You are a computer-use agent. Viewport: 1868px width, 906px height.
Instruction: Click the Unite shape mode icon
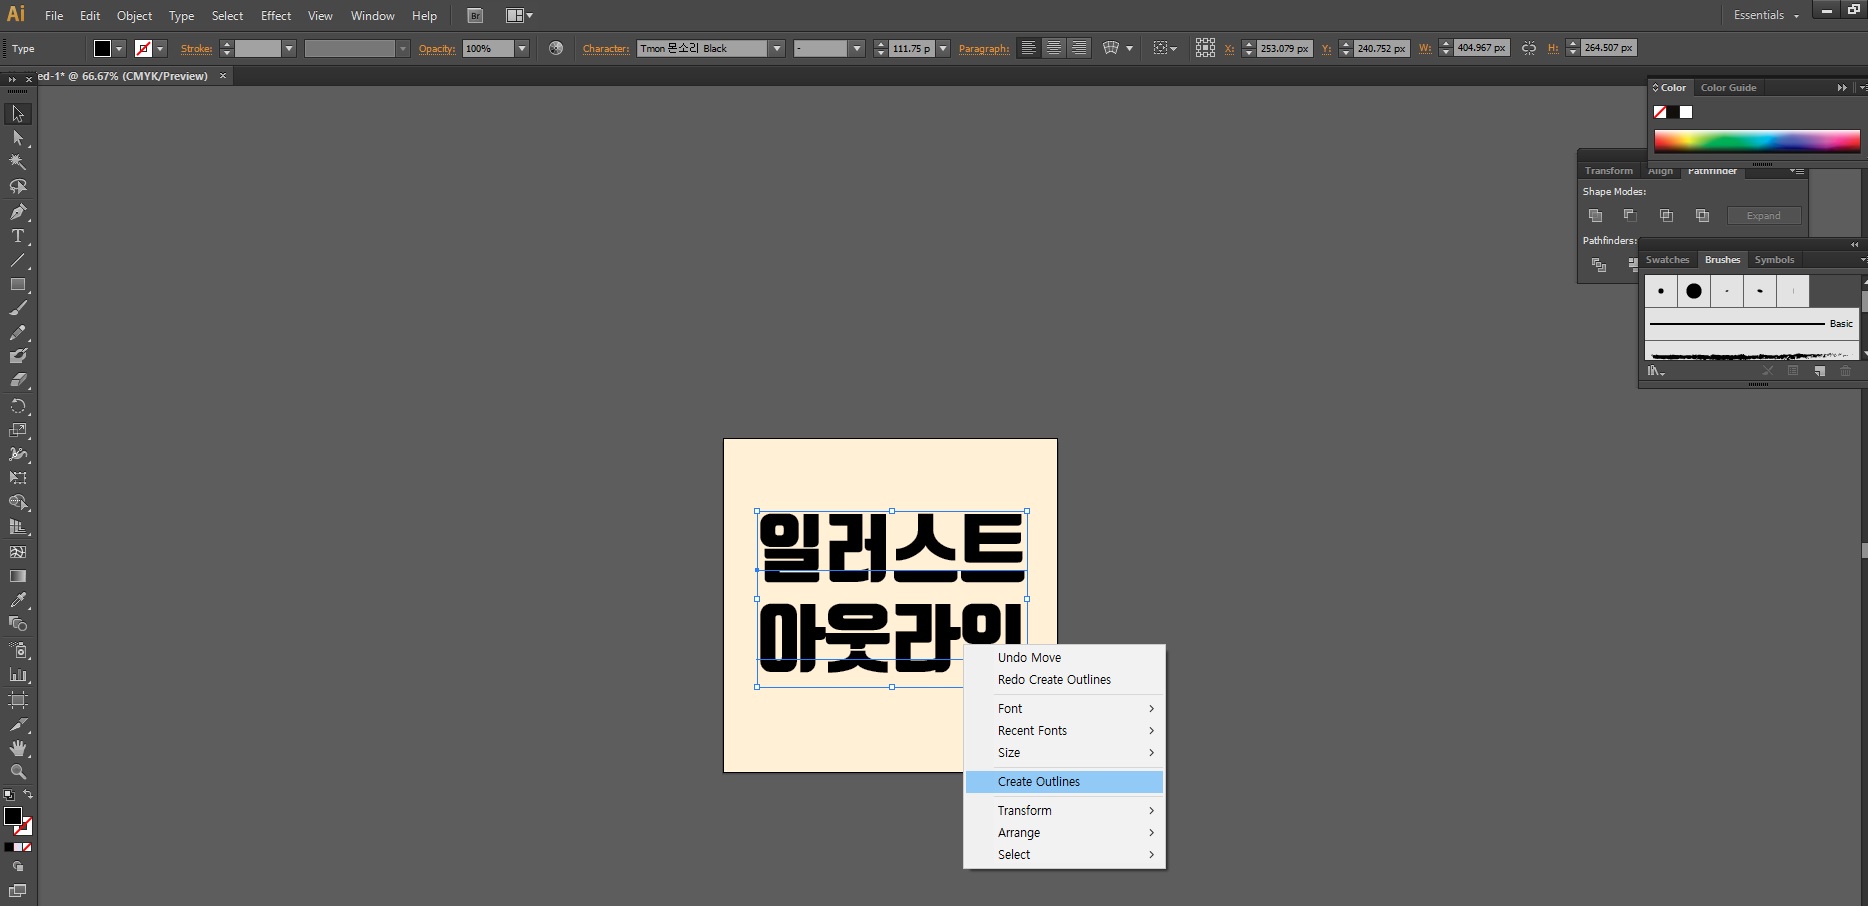[x=1595, y=215]
